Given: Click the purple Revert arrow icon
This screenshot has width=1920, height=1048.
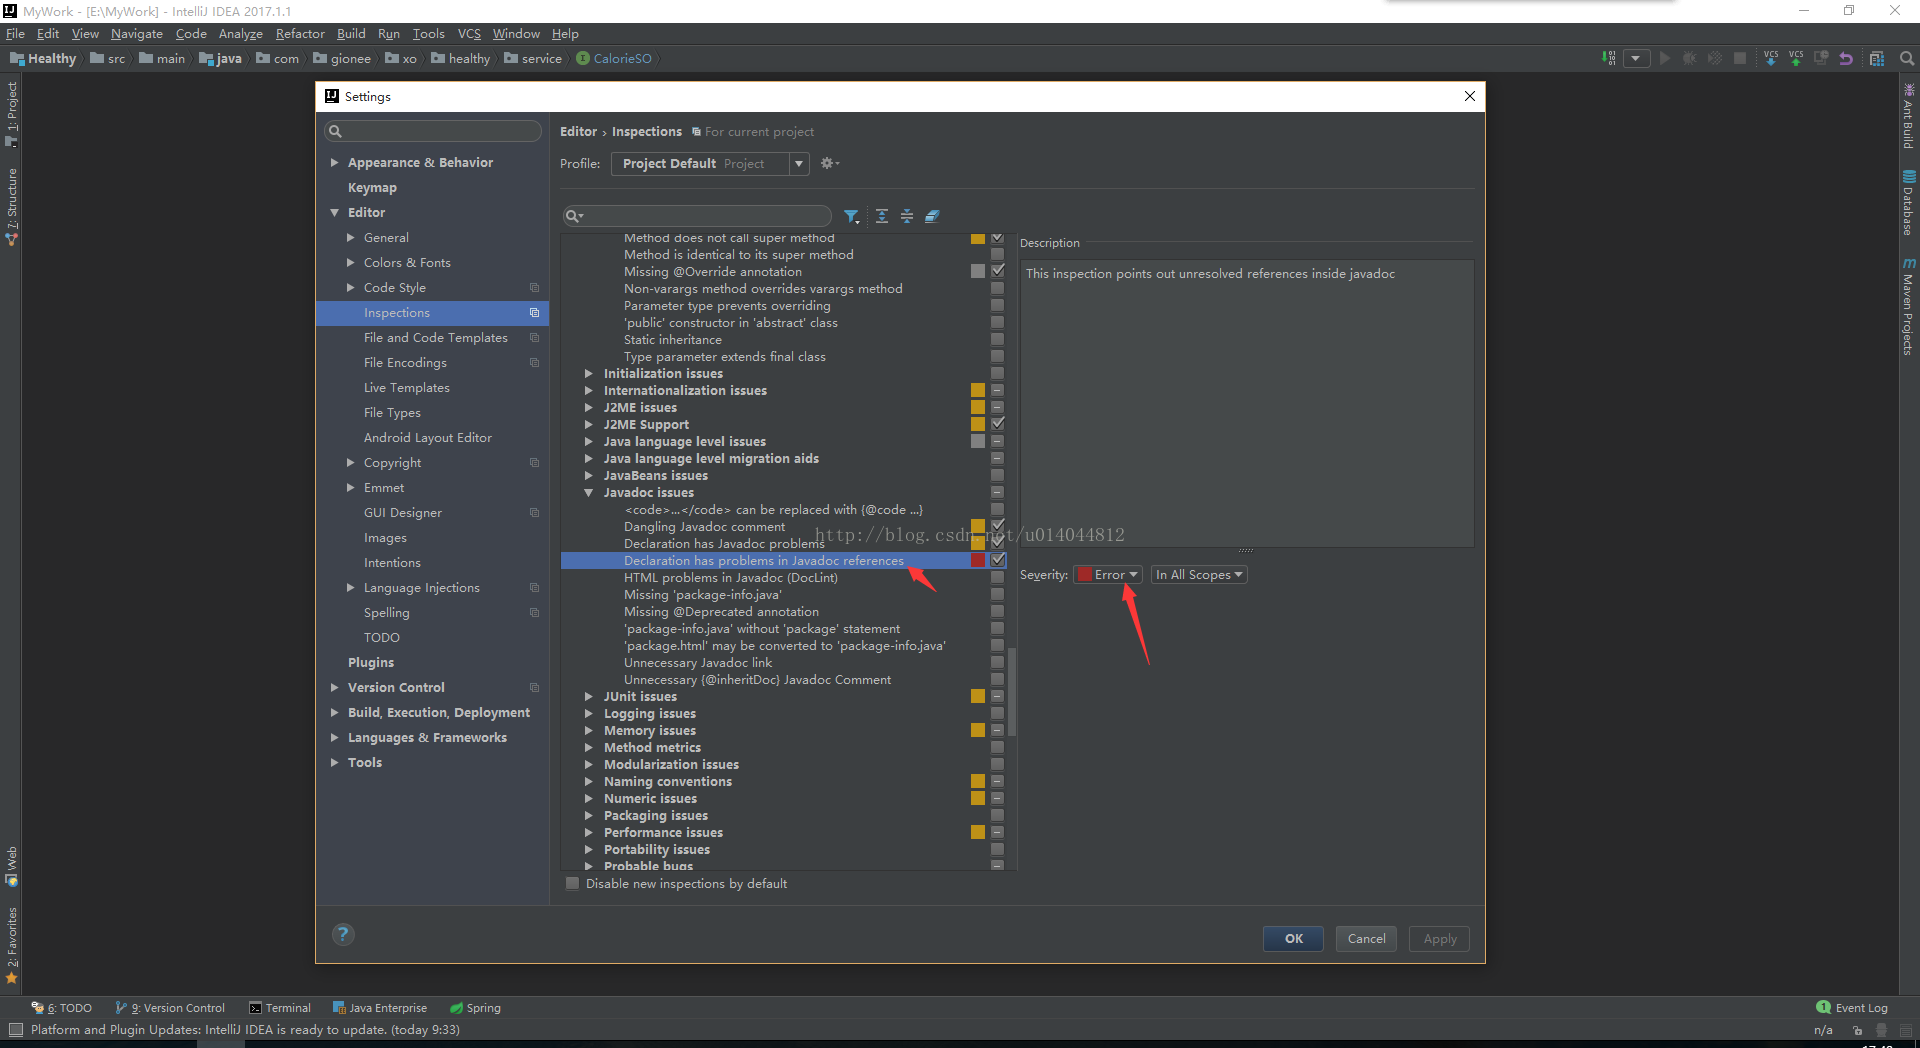Looking at the screenshot, I should pyautogui.click(x=1846, y=58).
